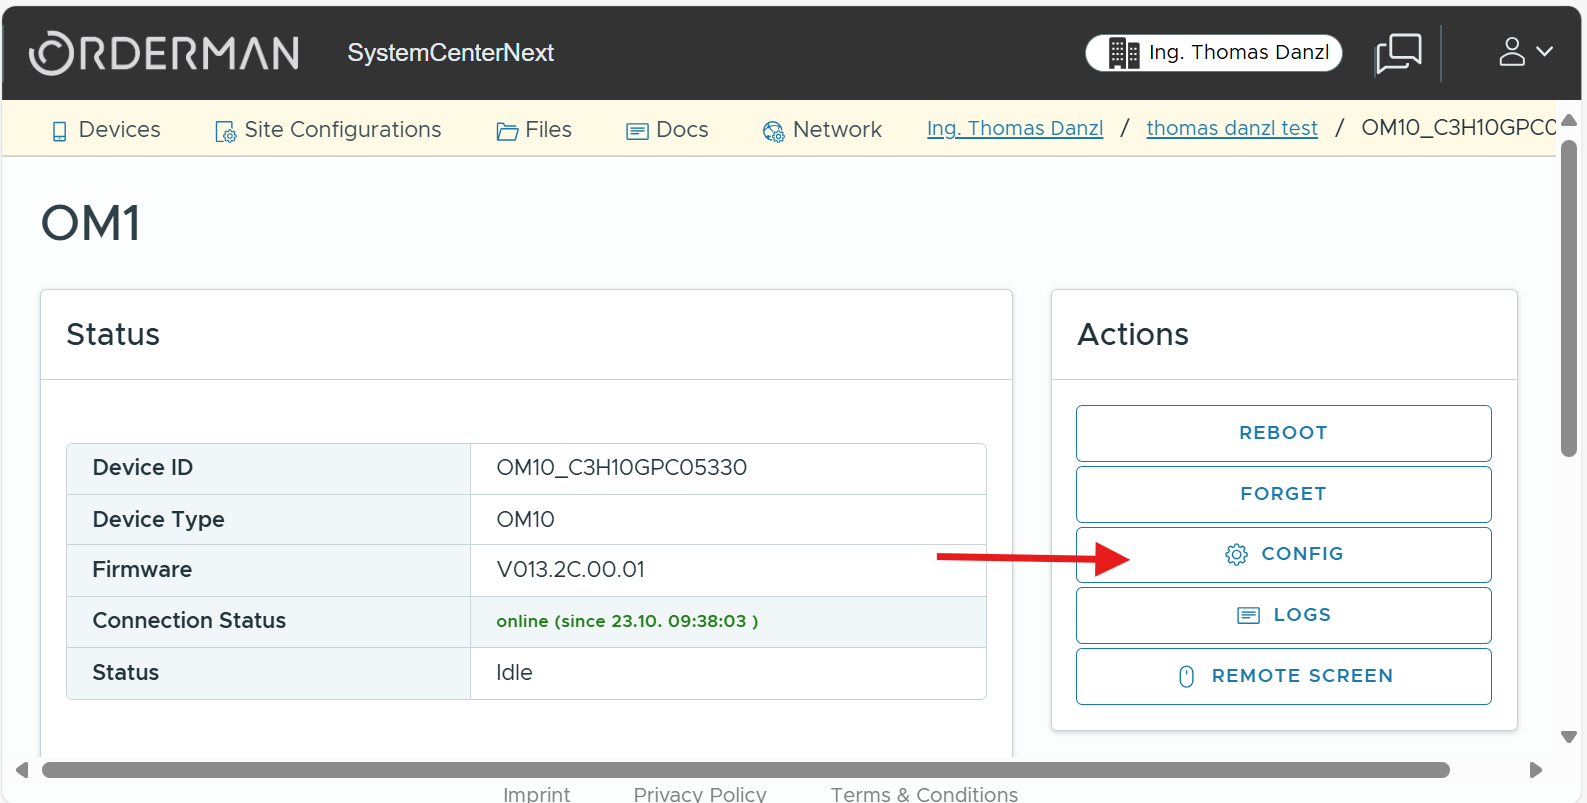The height and width of the screenshot is (803, 1587).
Task: Open the user account menu
Action: (1524, 52)
